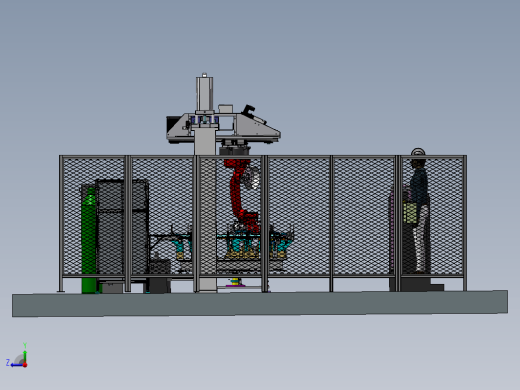Select the vertical cylinder atop the gantry column

[x=204, y=93]
